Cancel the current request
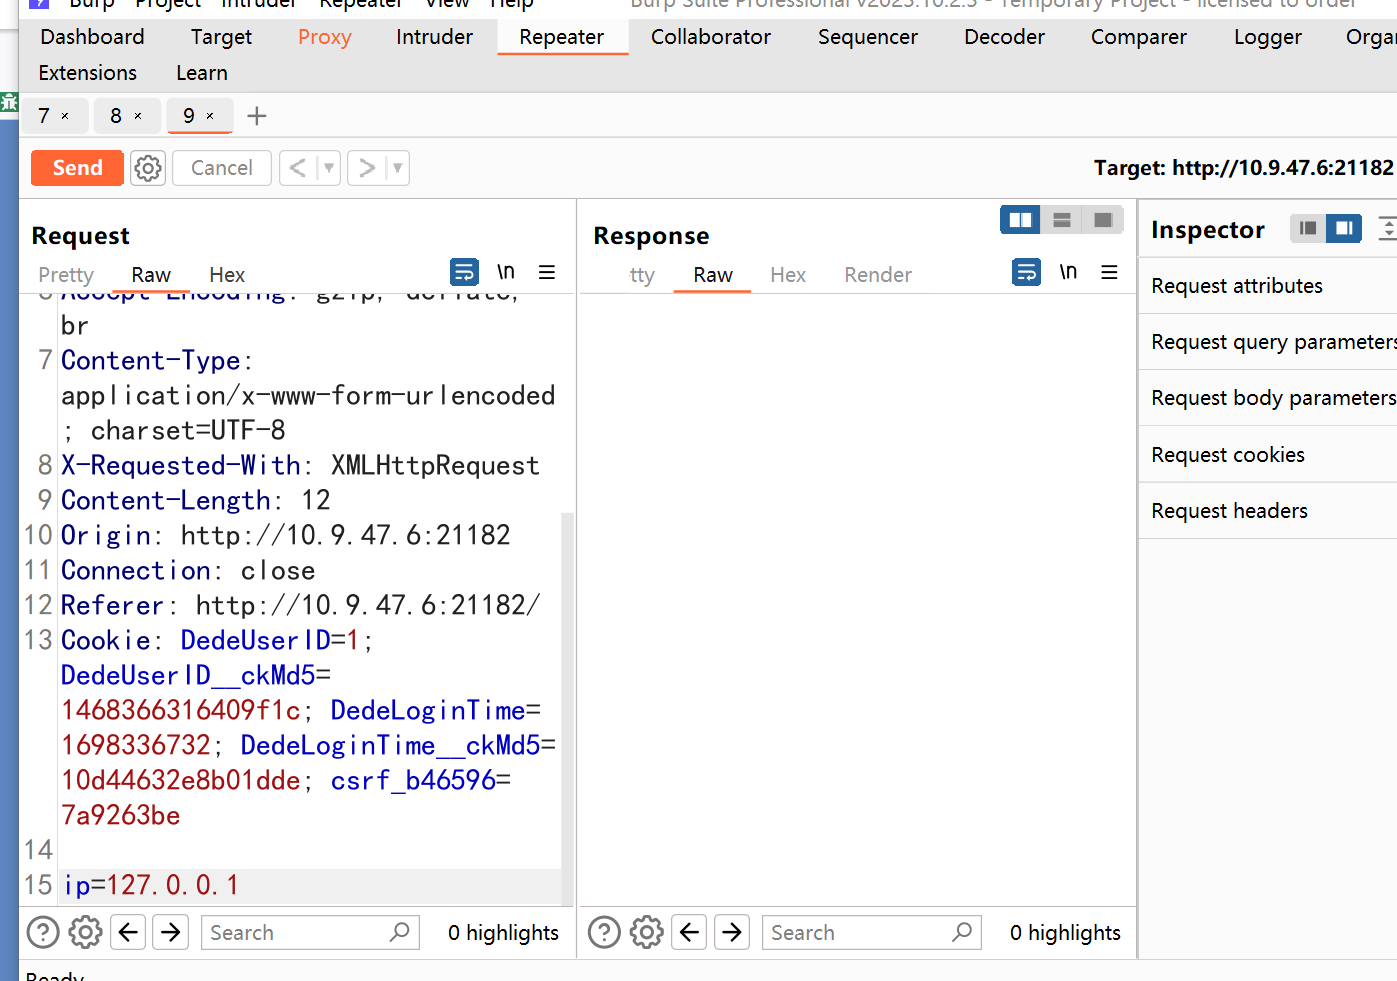This screenshot has height=981, width=1397. (x=222, y=168)
